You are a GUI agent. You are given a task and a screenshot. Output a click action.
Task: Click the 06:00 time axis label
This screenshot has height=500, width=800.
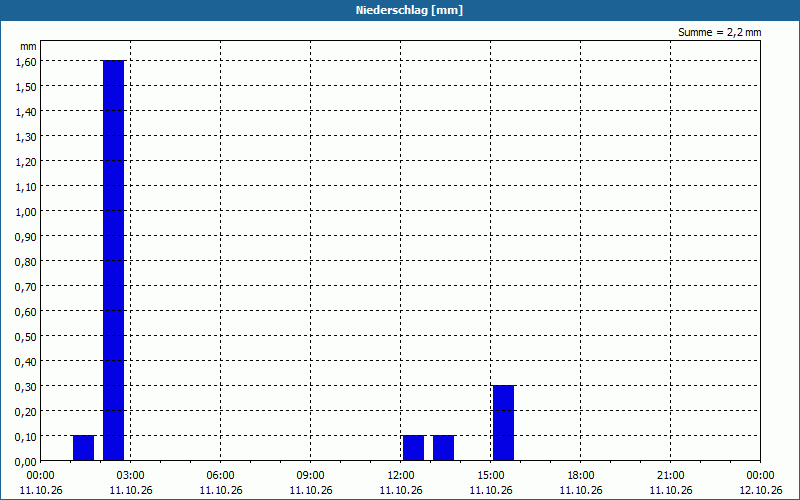[221, 476]
